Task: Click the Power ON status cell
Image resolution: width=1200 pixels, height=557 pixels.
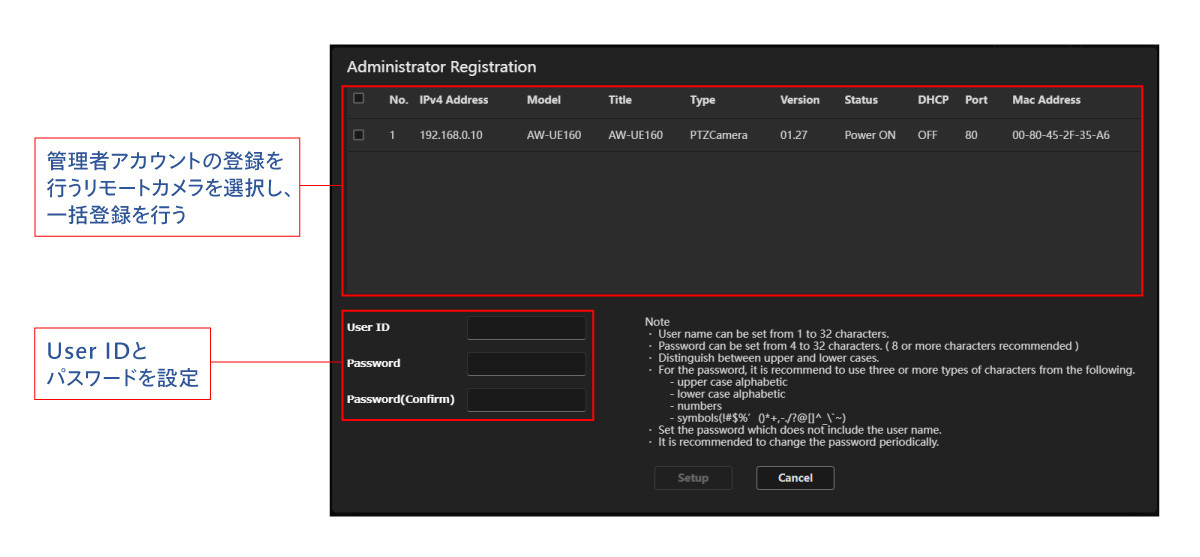Action: (870, 135)
